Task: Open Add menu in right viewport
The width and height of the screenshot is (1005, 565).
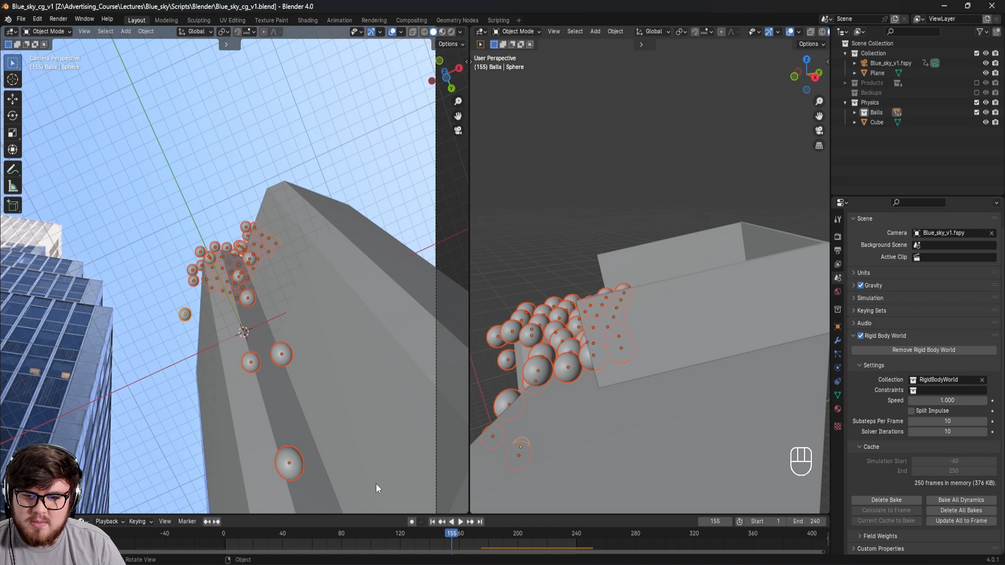Action: [x=595, y=31]
